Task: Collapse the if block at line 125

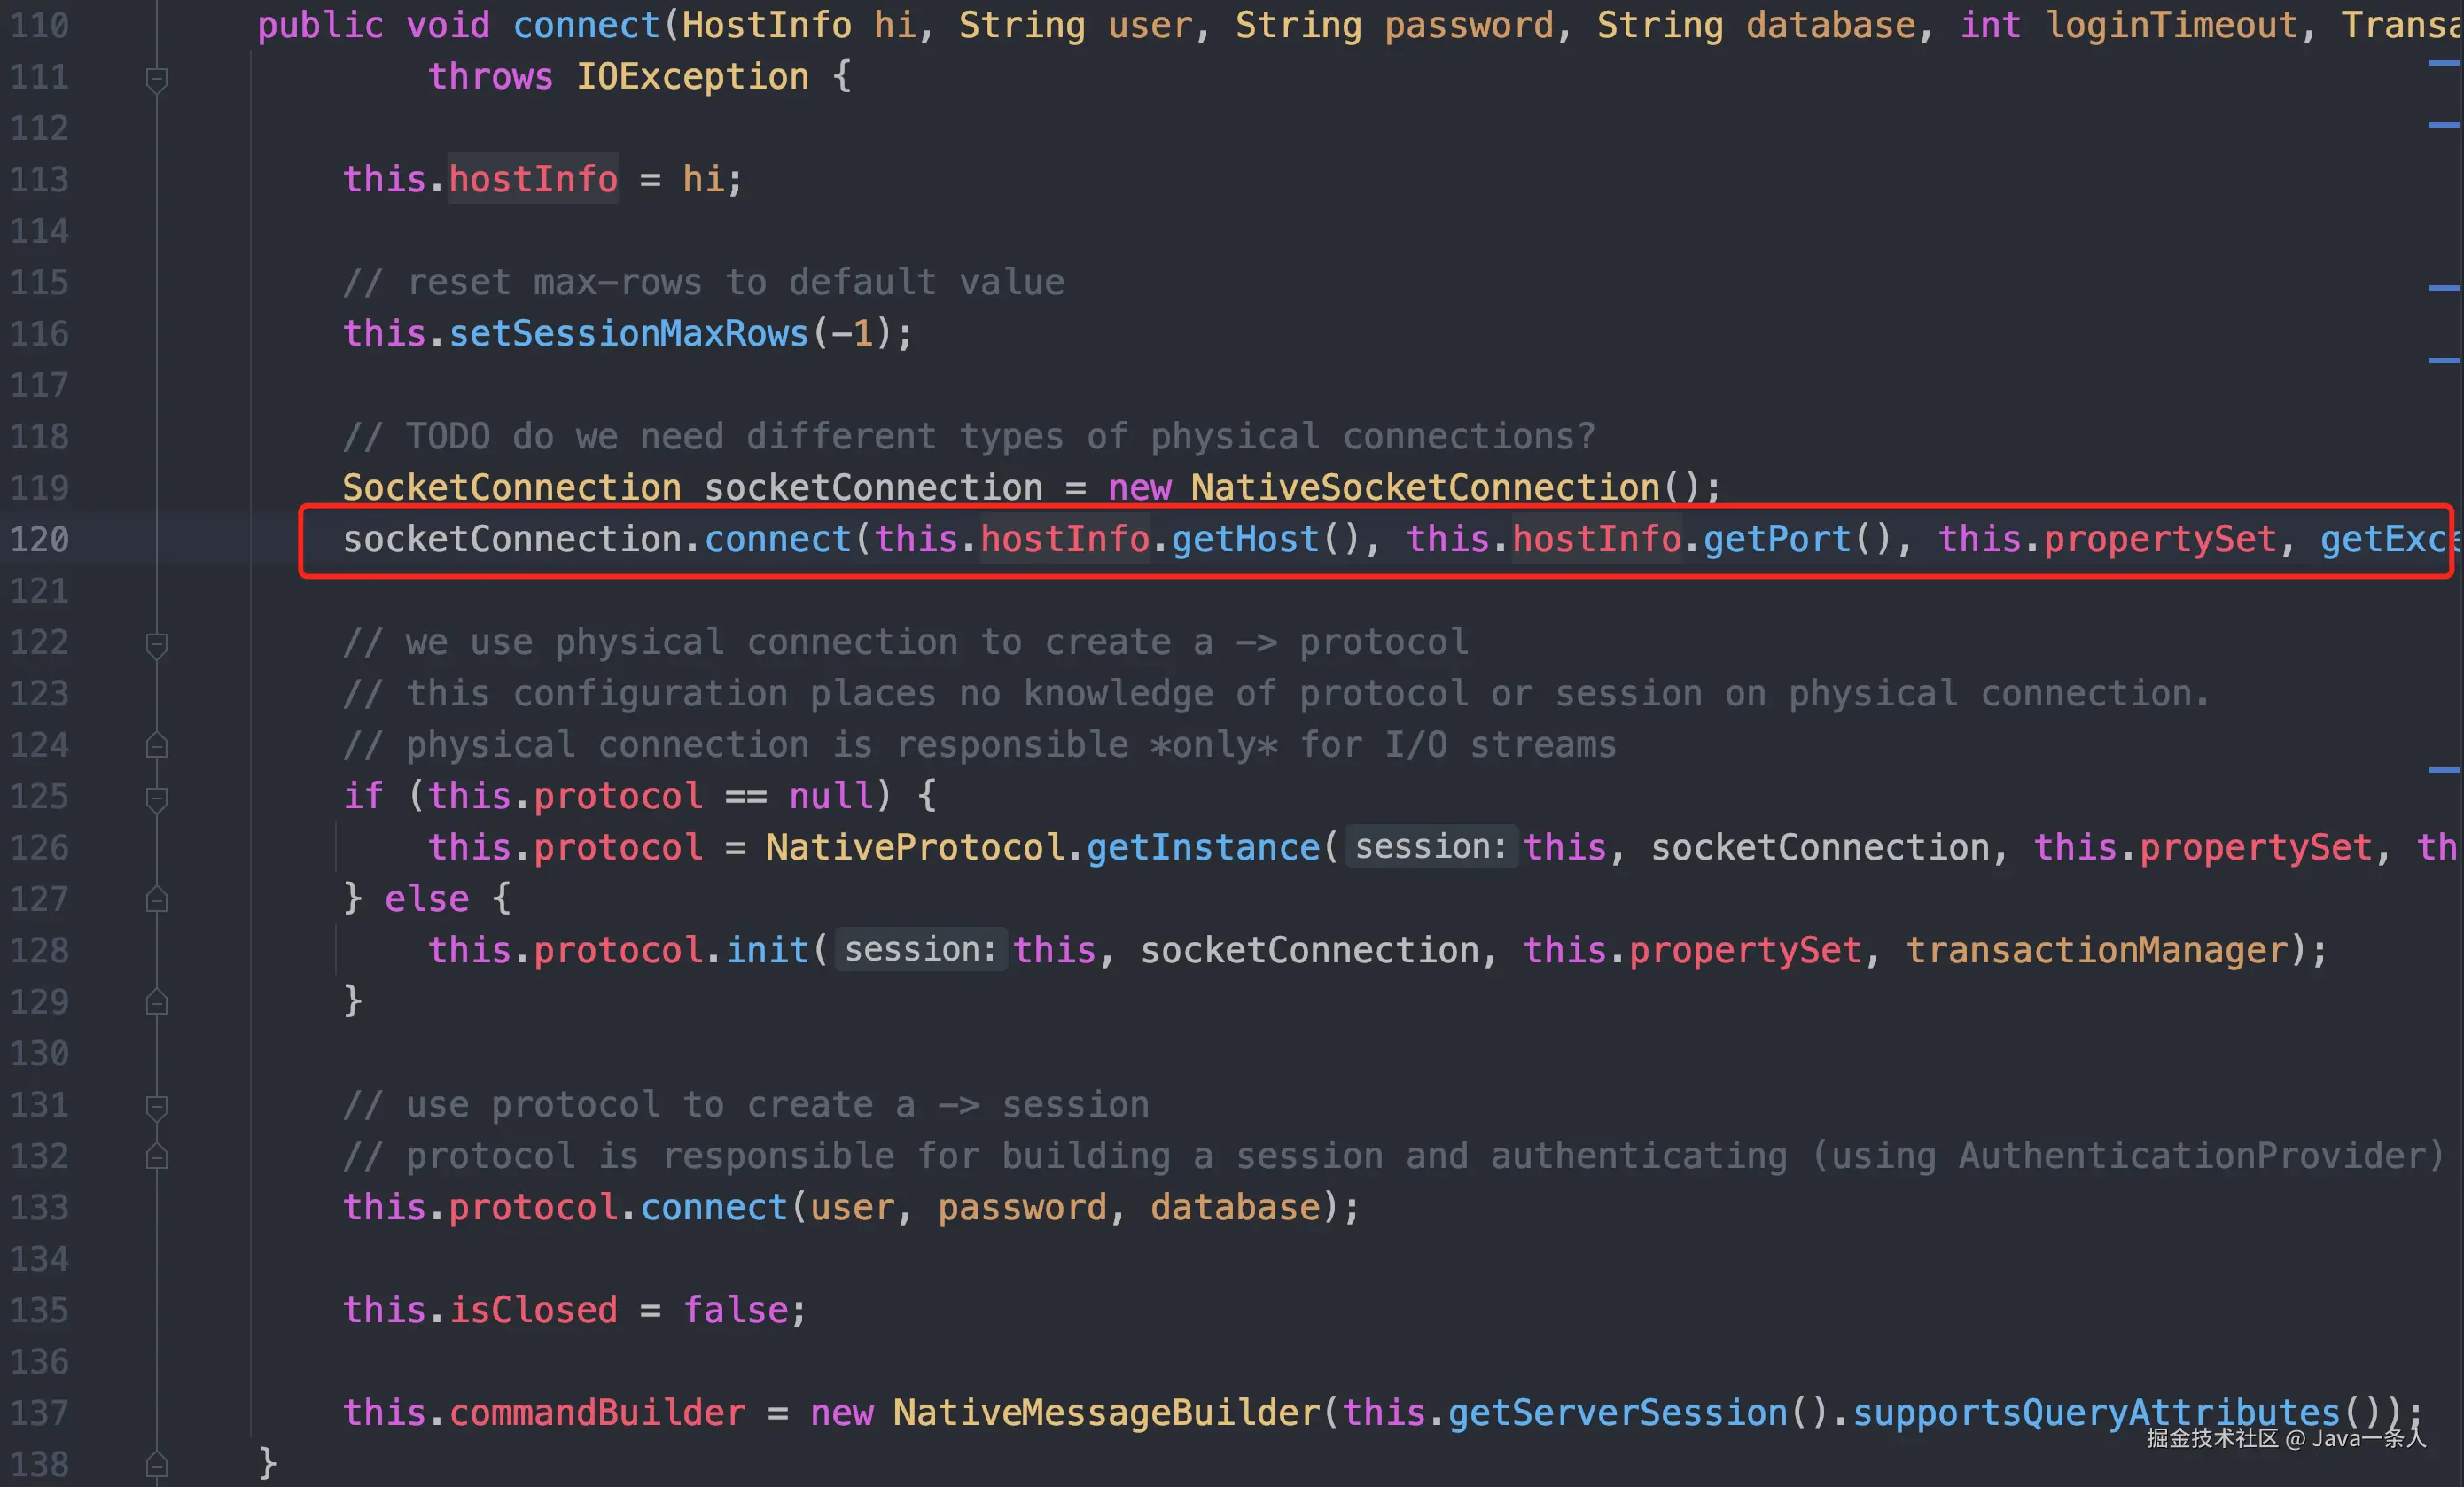Action: click(x=156, y=797)
